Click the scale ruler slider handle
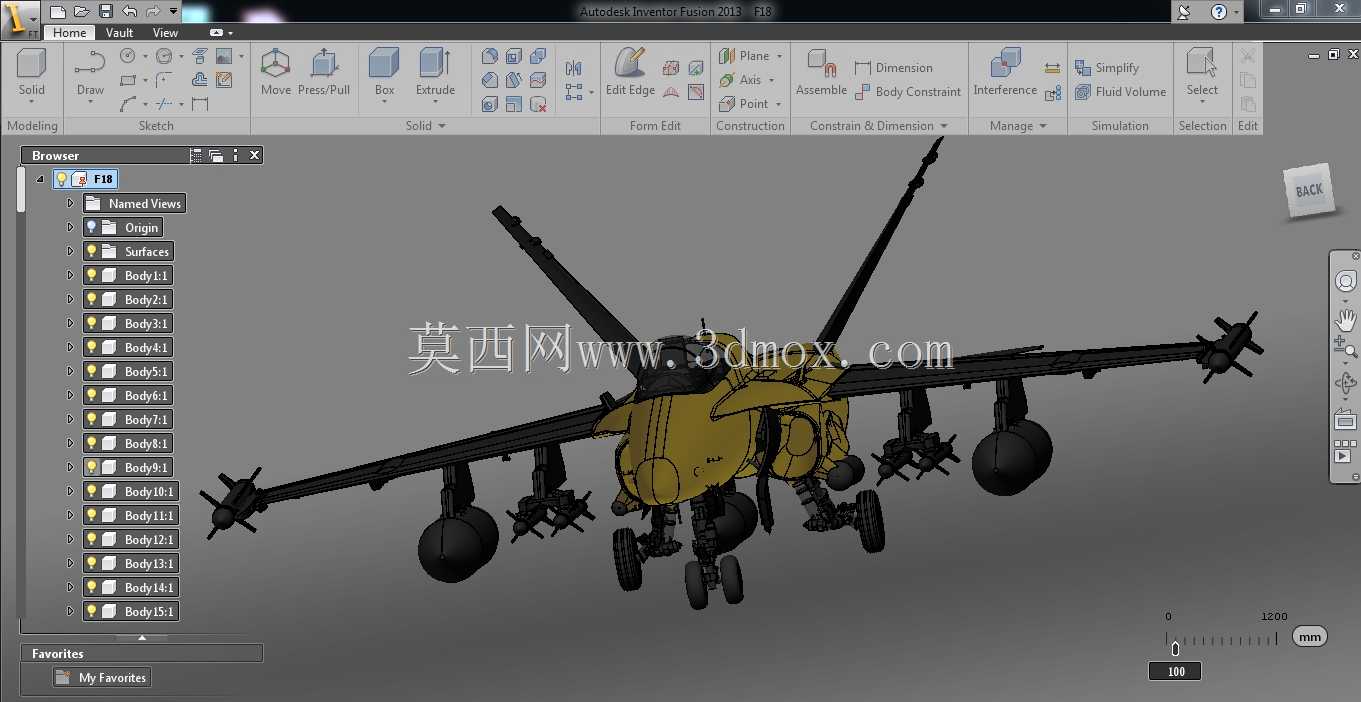The width and height of the screenshot is (1361, 702). 1175,647
